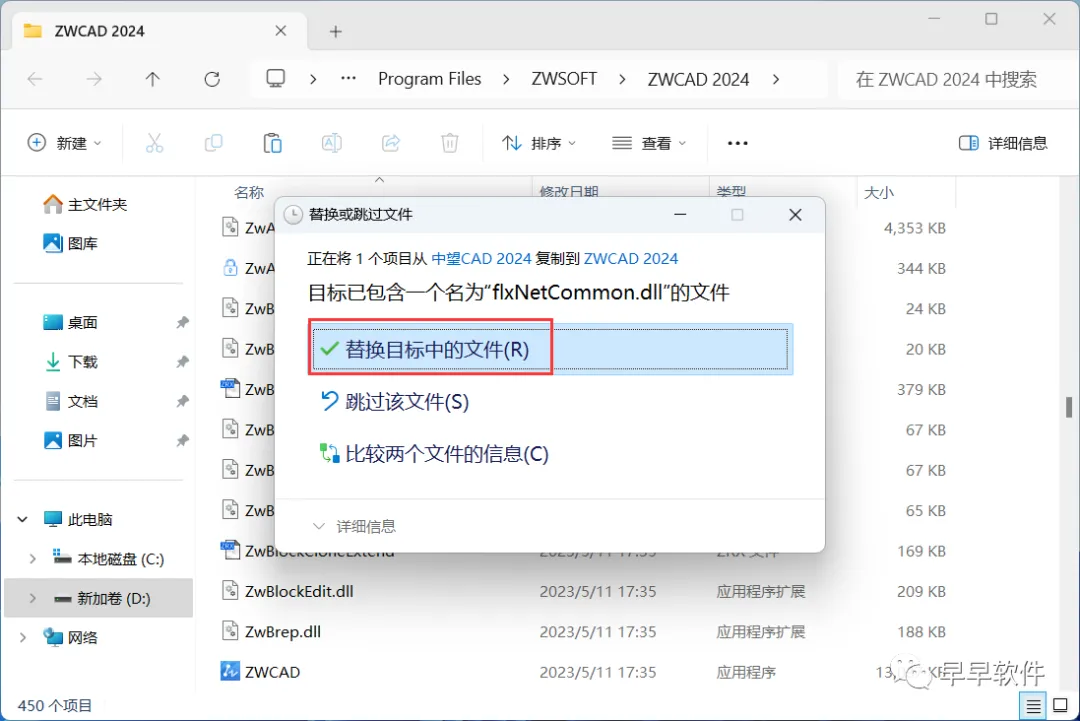Viewport: 1080px width, 721px height.
Task: Click ZWSOFT in address bar
Action: [x=564, y=79]
